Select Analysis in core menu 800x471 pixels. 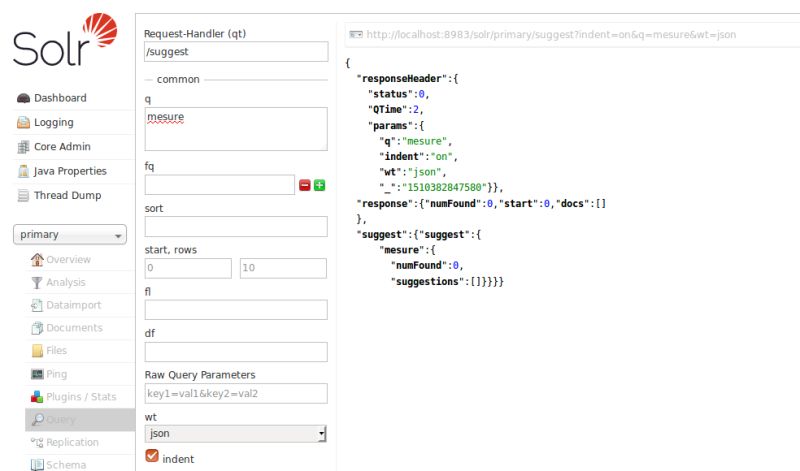(66, 283)
